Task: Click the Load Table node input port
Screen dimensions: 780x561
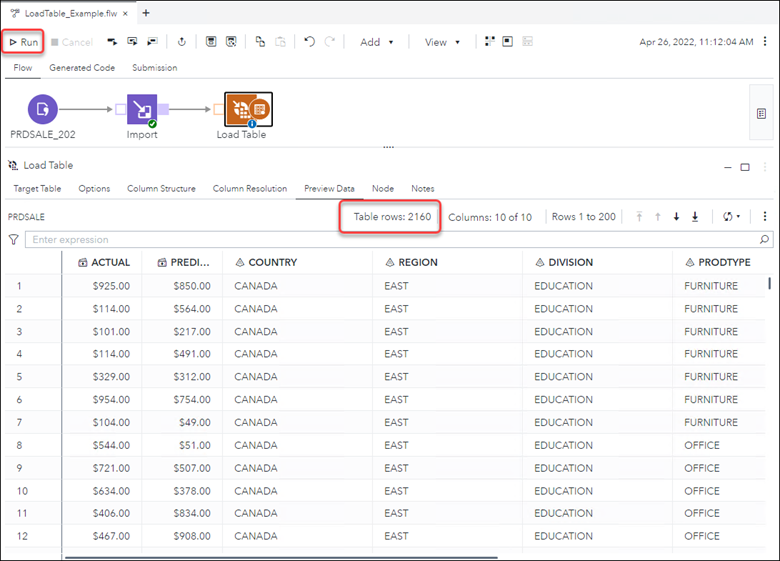Action: tap(218, 109)
